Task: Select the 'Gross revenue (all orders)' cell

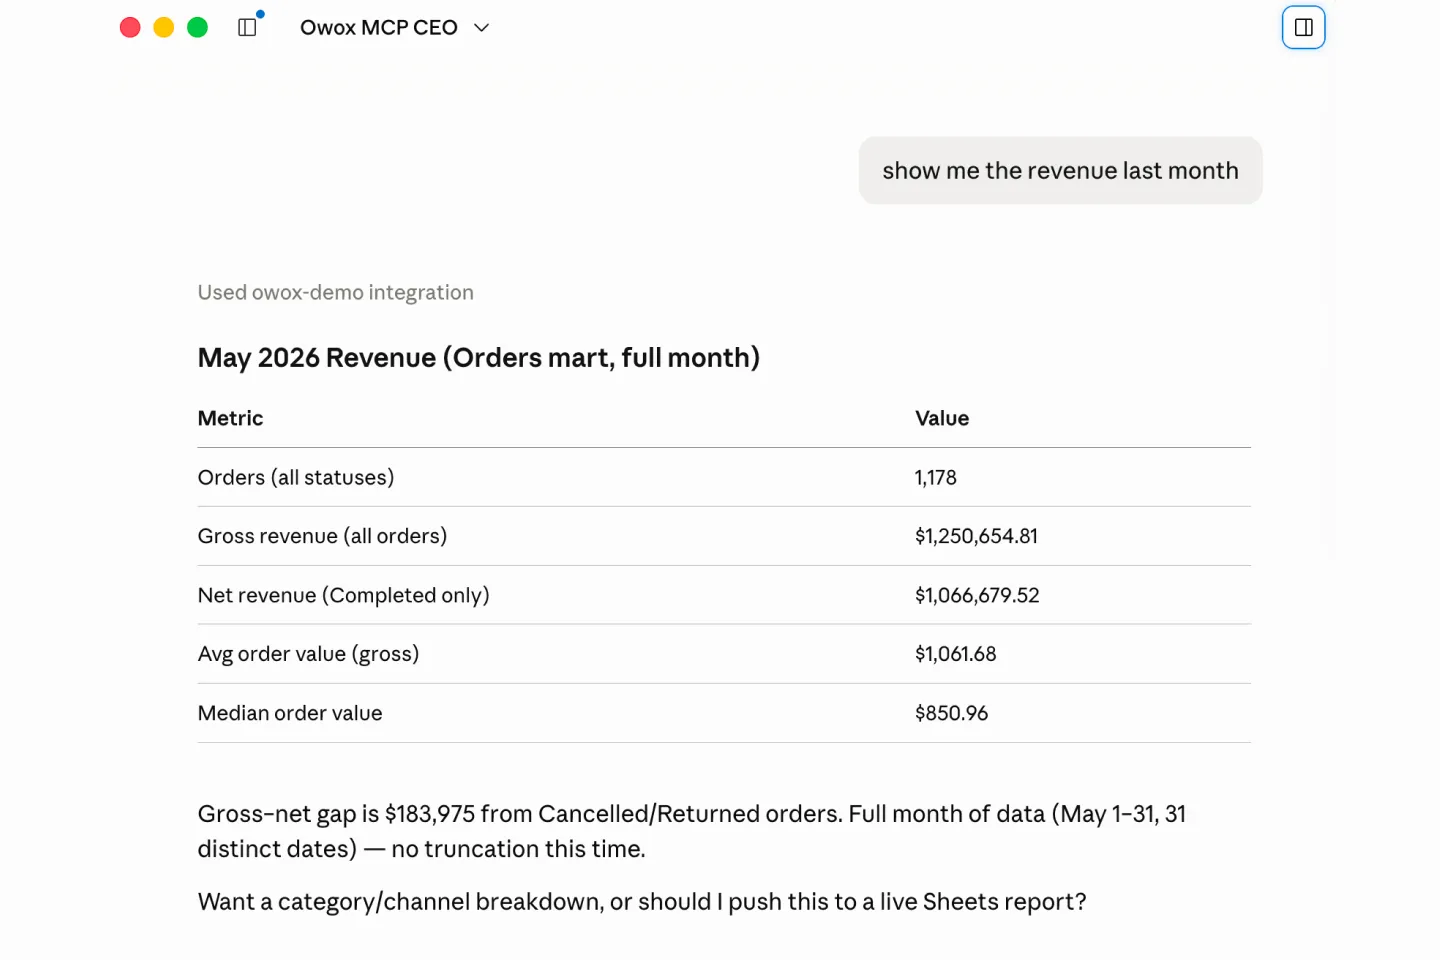Action: (x=322, y=537)
